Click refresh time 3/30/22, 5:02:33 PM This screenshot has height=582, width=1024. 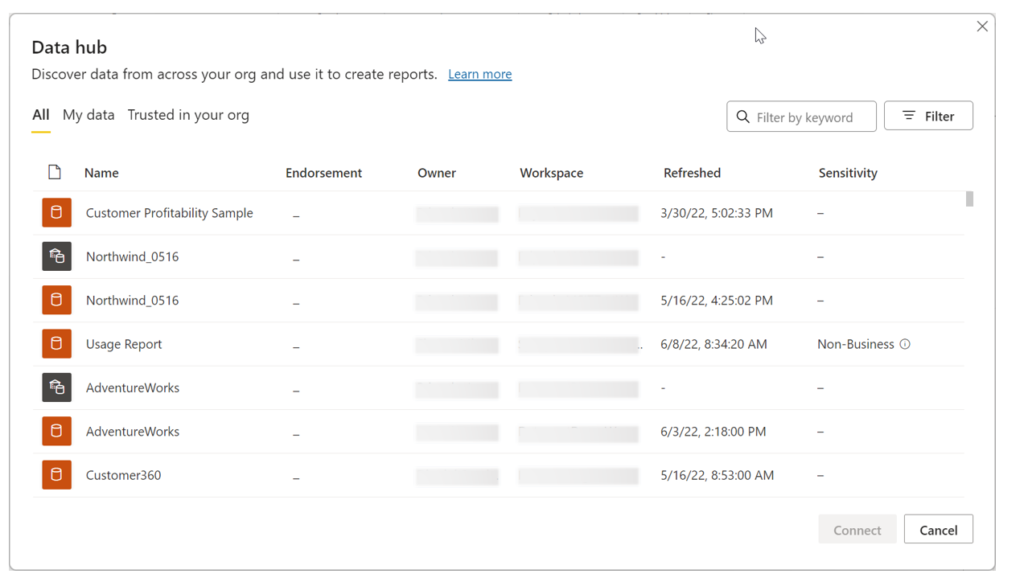tap(716, 213)
